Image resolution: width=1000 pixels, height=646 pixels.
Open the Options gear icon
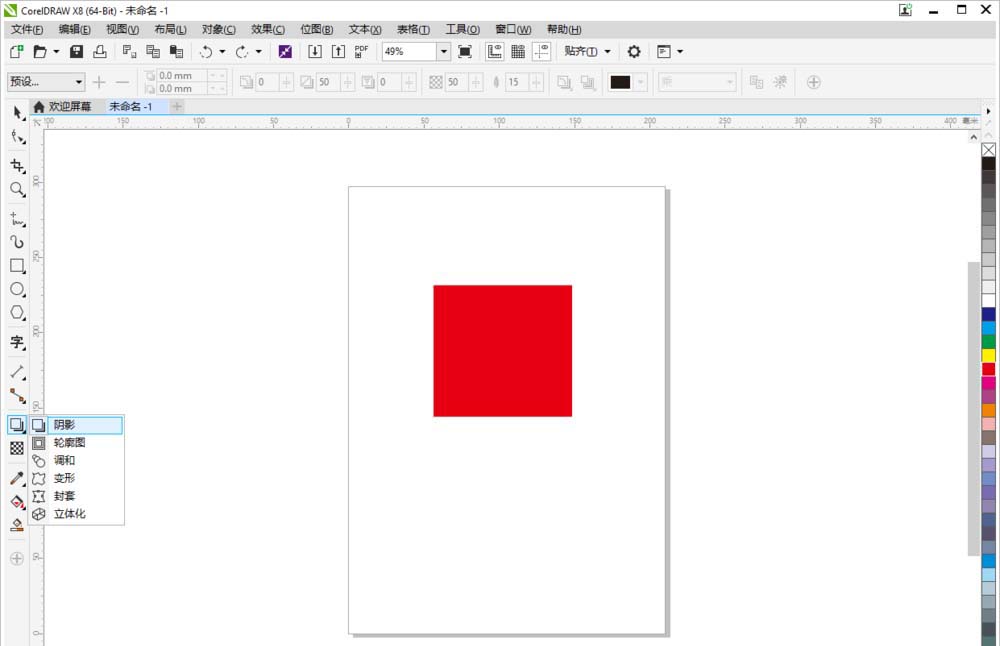coord(633,51)
